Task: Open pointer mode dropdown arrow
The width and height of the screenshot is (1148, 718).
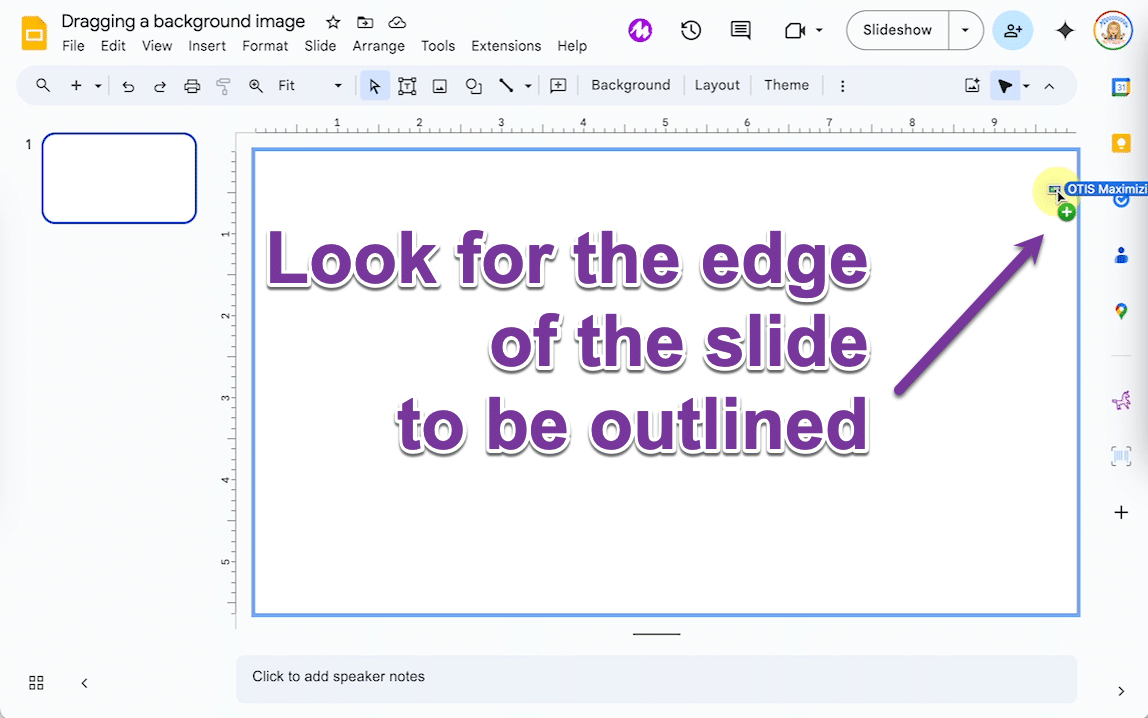Action: pyautogui.click(x=1026, y=86)
